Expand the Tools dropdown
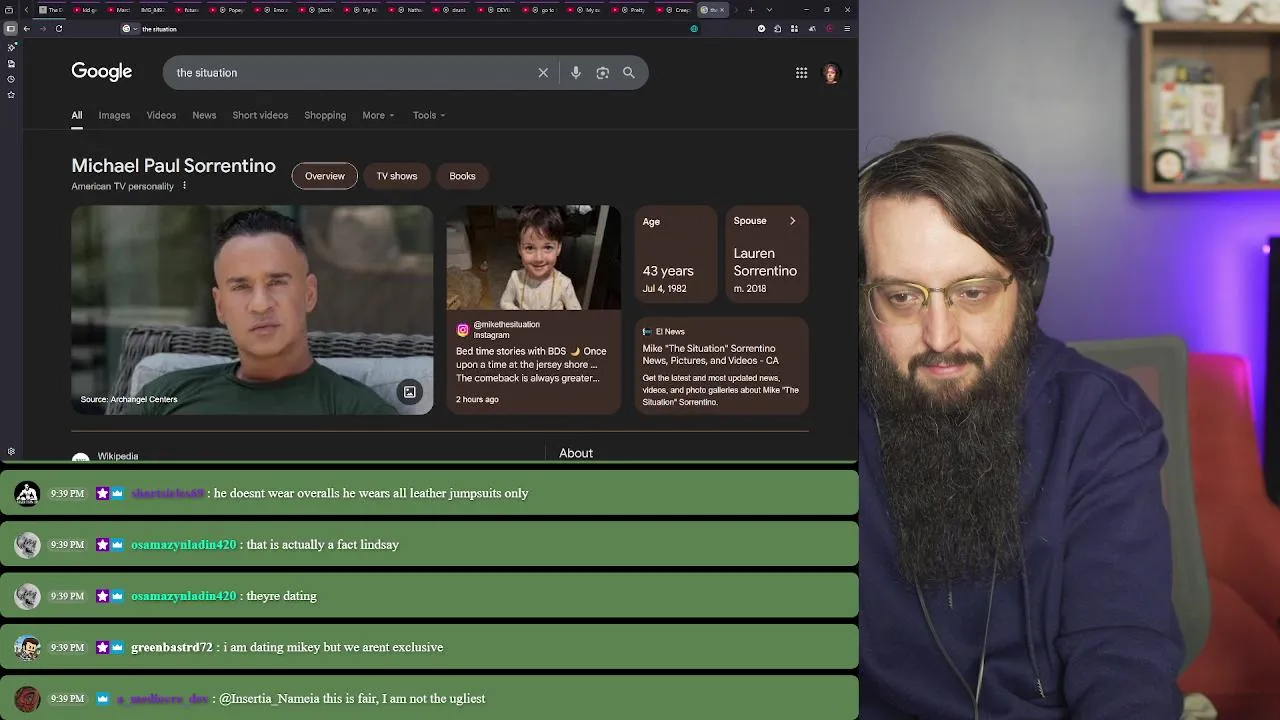Viewport: 1280px width, 720px height. tap(429, 115)
